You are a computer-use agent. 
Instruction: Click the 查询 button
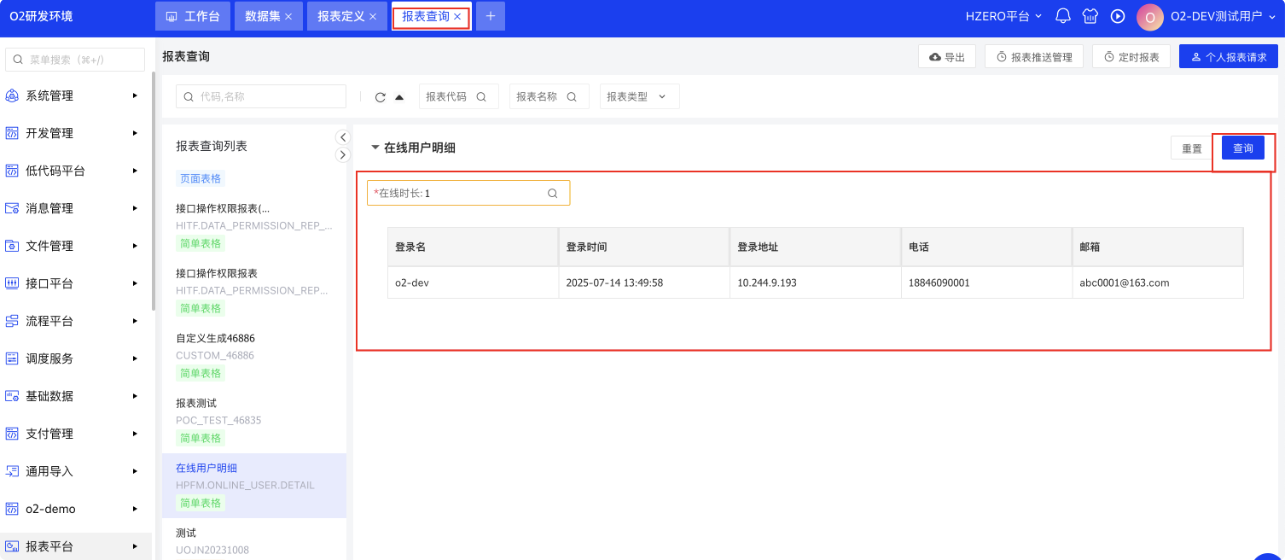pyautogui.click(x=1242, y=148)
